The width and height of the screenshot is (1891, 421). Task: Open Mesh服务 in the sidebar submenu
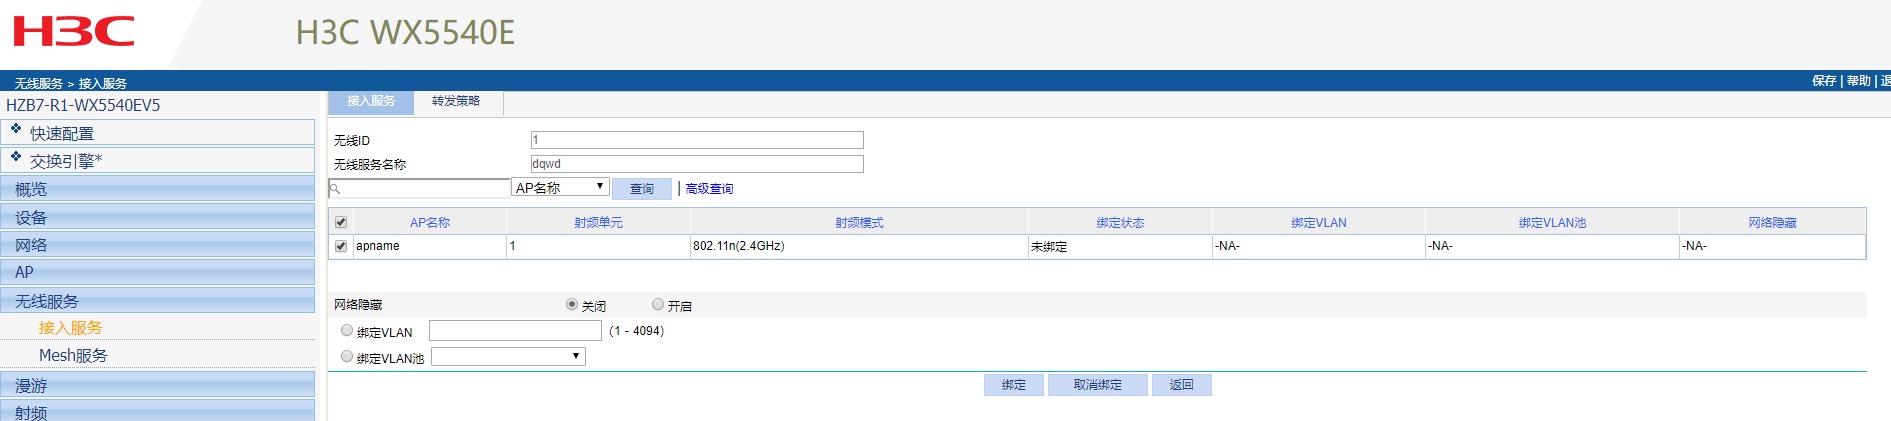[73, 355]
